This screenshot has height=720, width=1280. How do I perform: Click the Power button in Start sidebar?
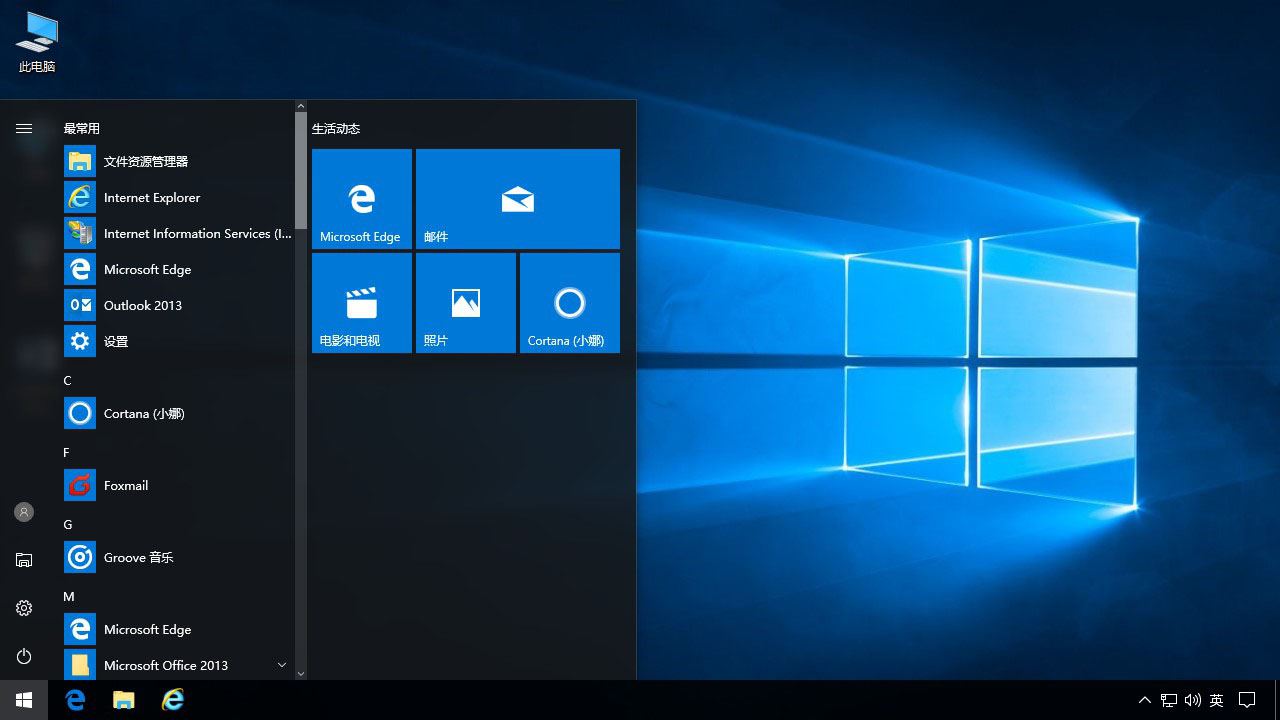(x=24, y=656)
